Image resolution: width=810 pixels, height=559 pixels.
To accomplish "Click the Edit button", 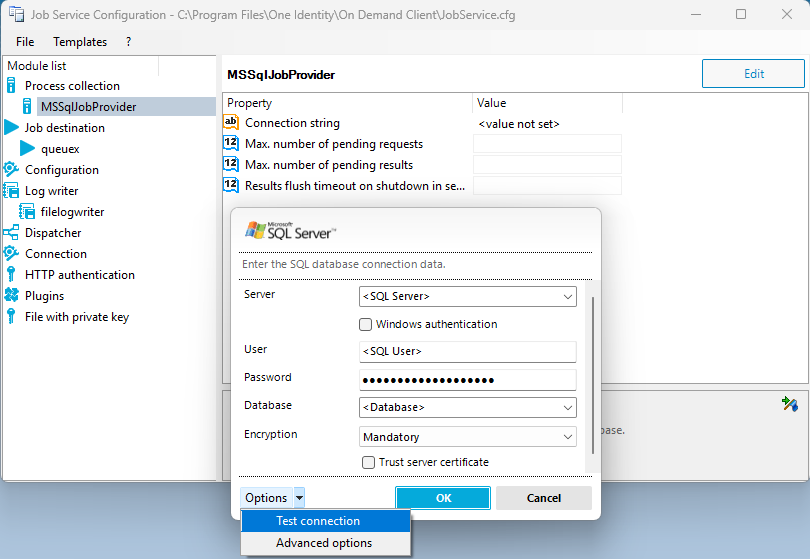I will 753,74.
